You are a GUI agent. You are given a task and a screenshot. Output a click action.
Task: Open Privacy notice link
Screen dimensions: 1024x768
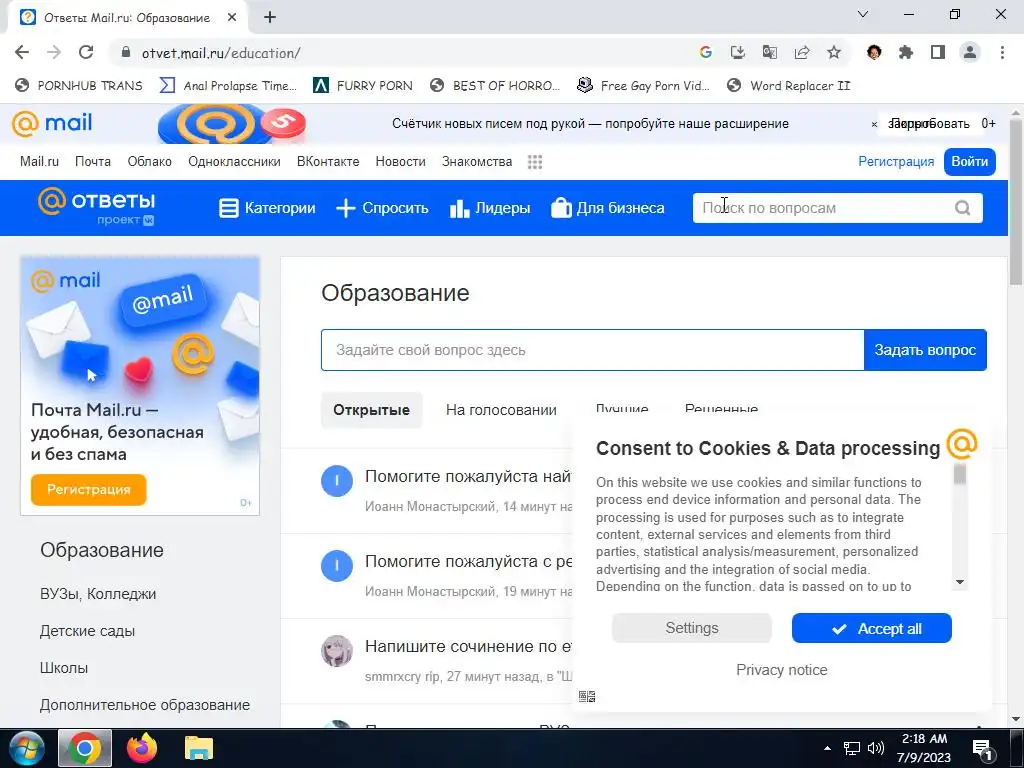(782, 670)
